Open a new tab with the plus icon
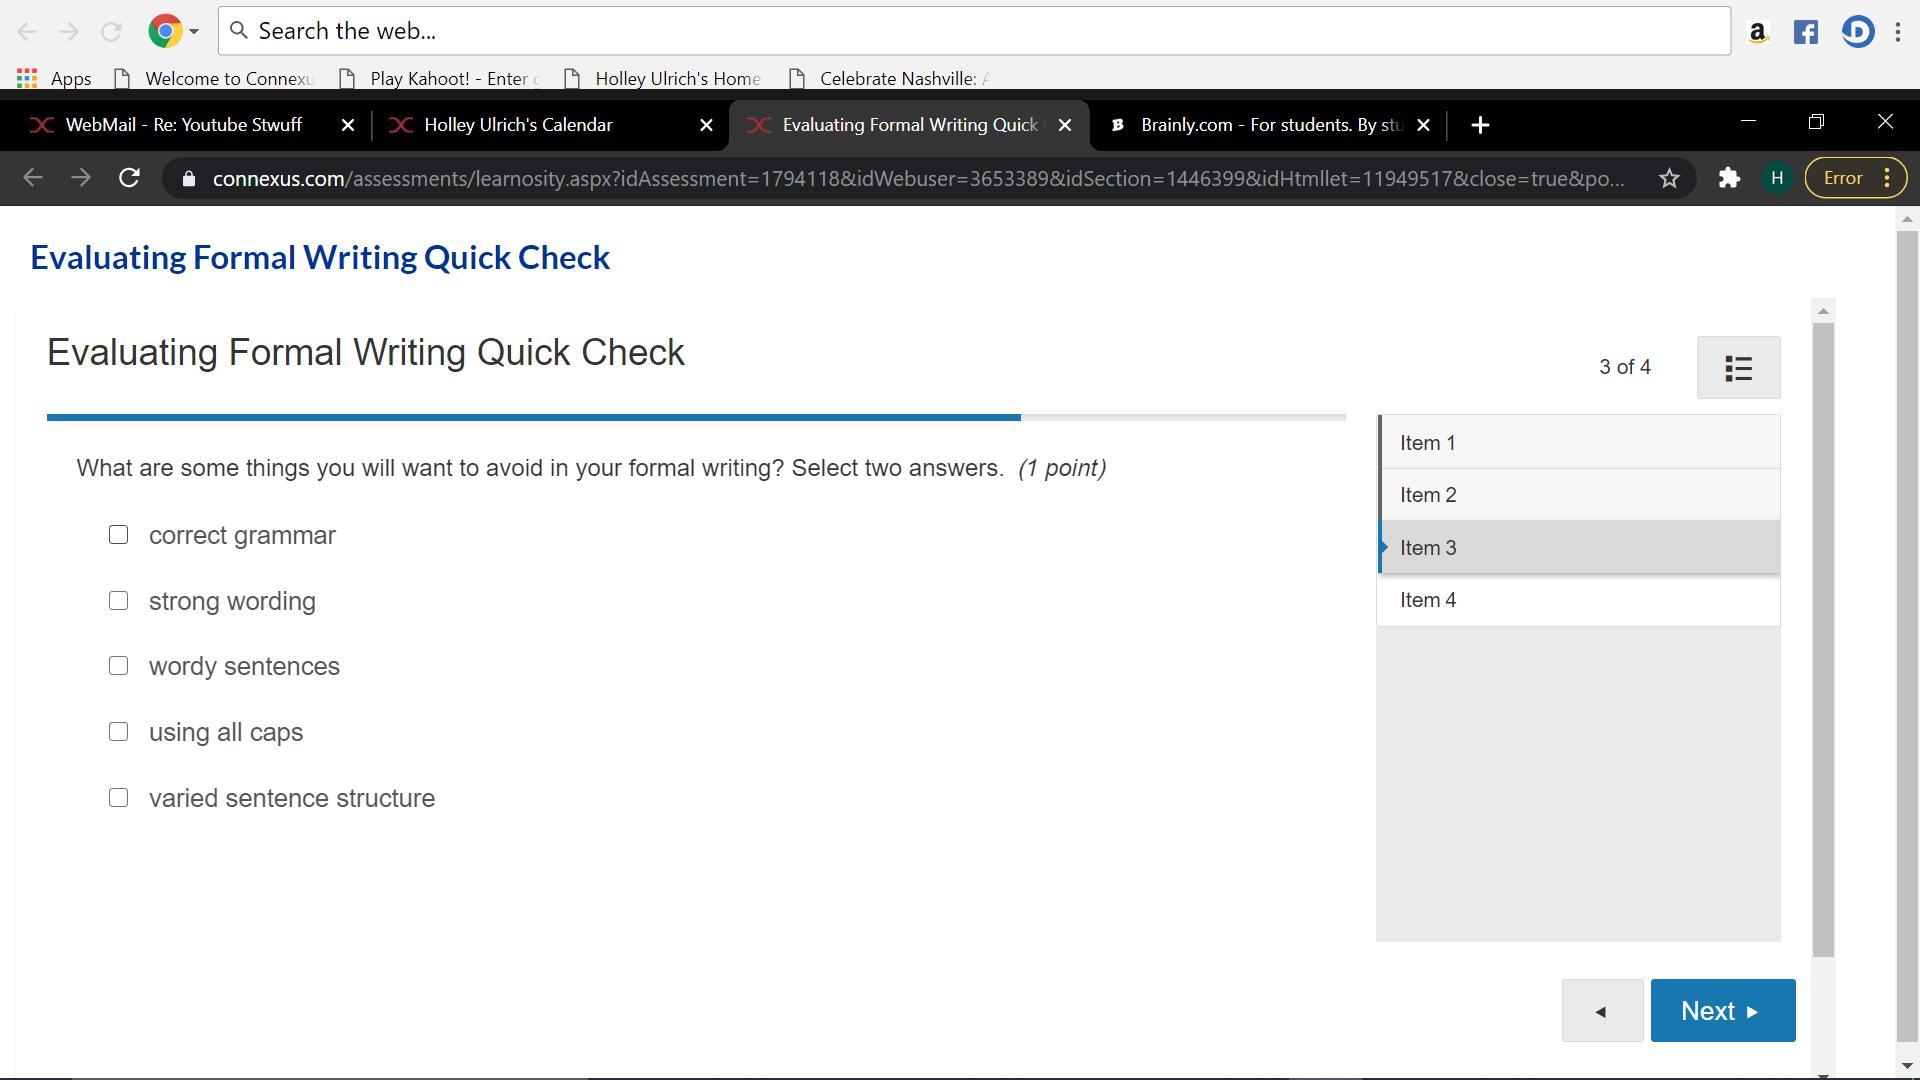 point(1480,125)
